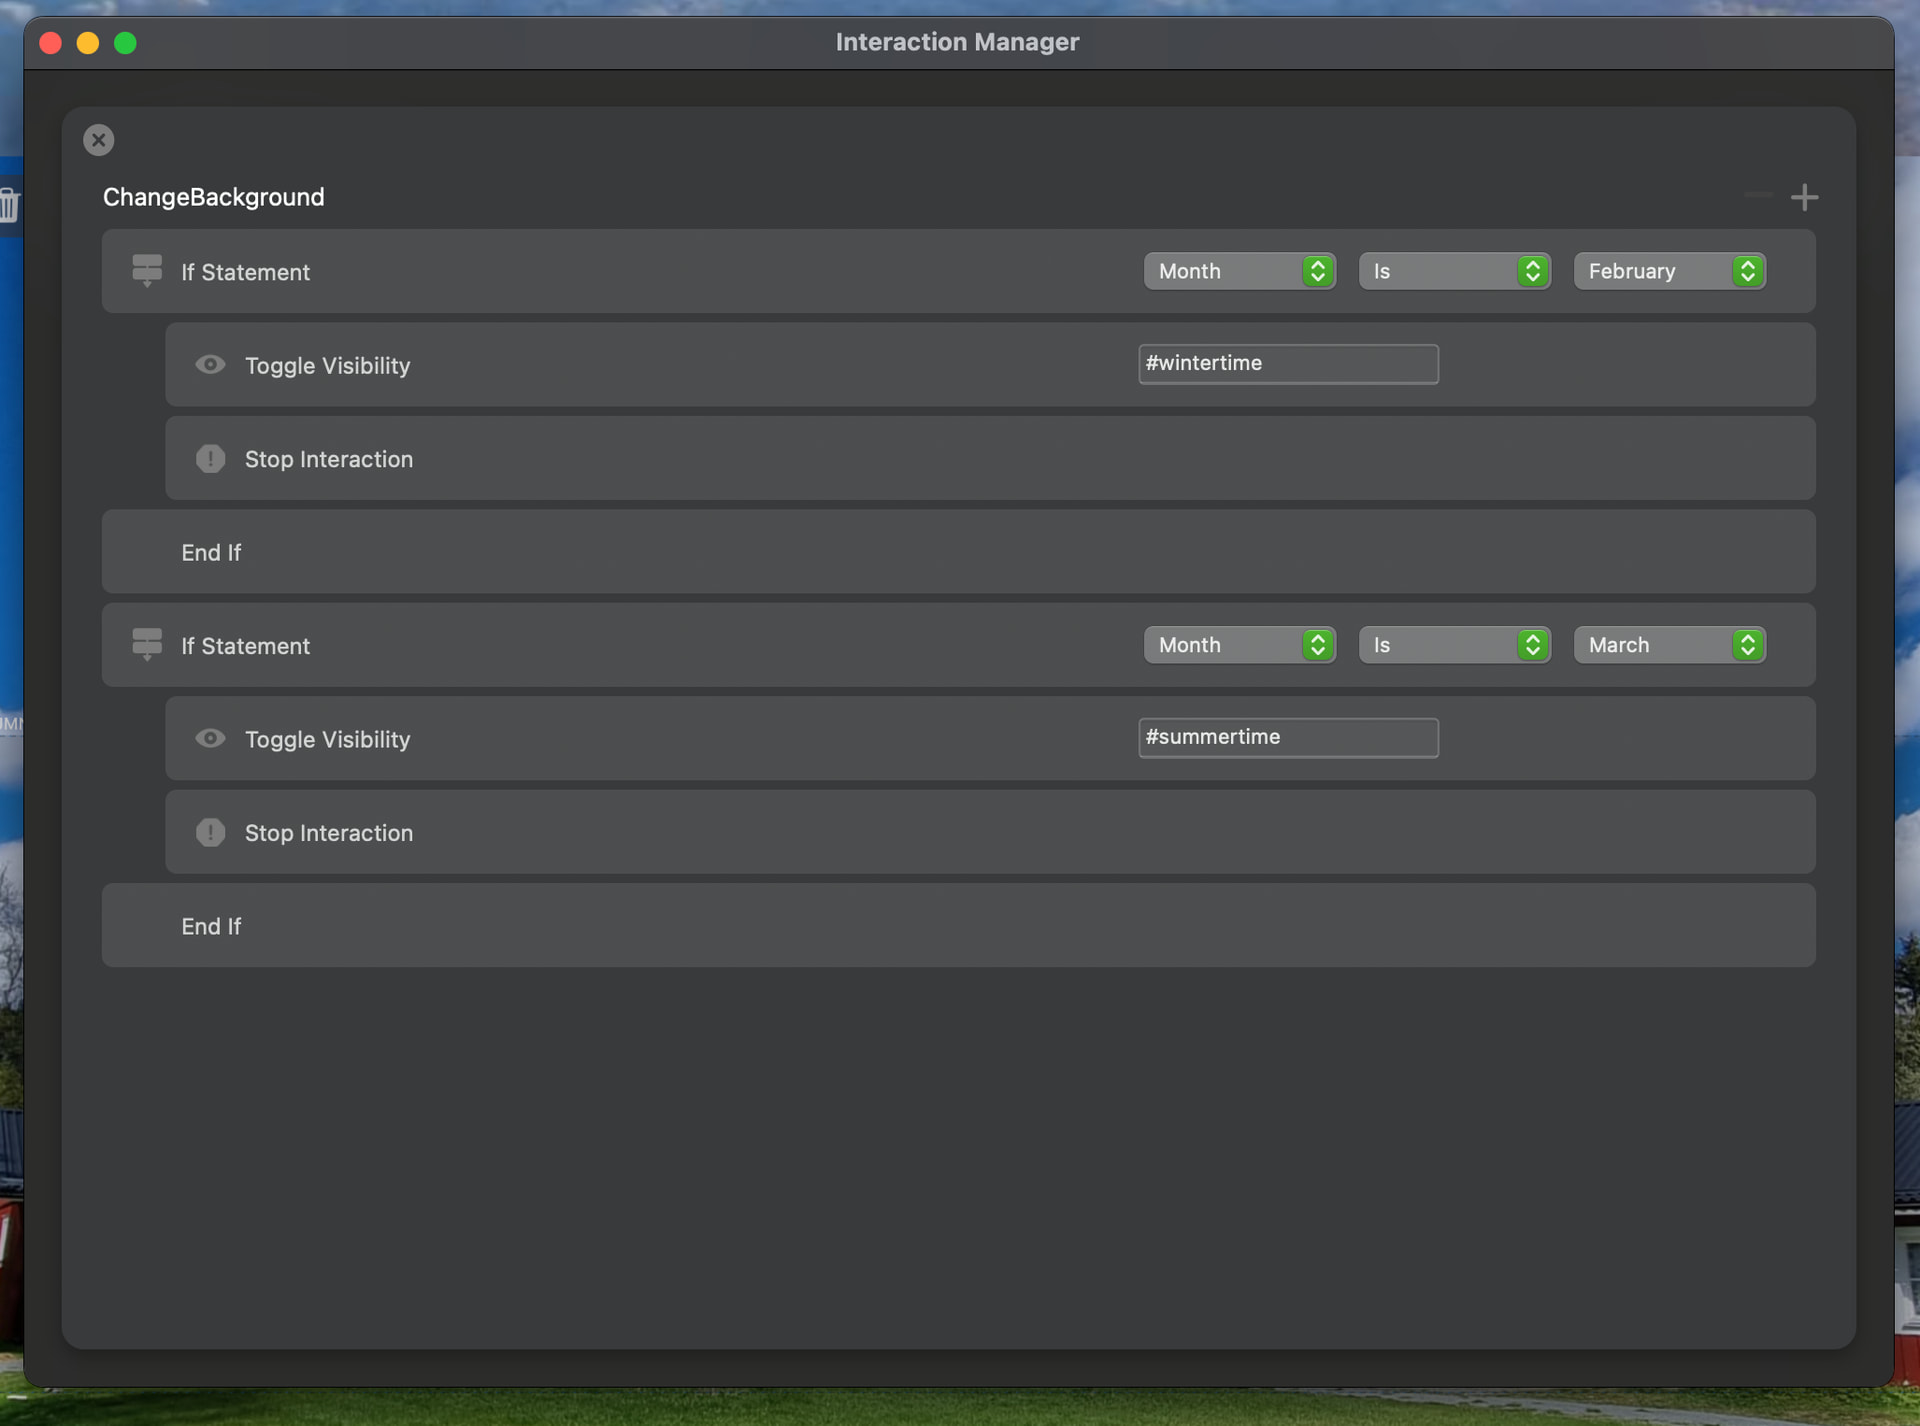1920x1426 pixels.
Task: Click eye icon beside #summertime Toggle Visibility
Action: [210, 738]
